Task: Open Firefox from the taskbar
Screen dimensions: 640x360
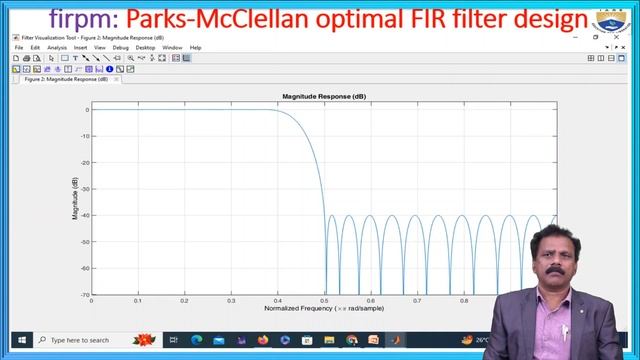Action: (263, 340)
